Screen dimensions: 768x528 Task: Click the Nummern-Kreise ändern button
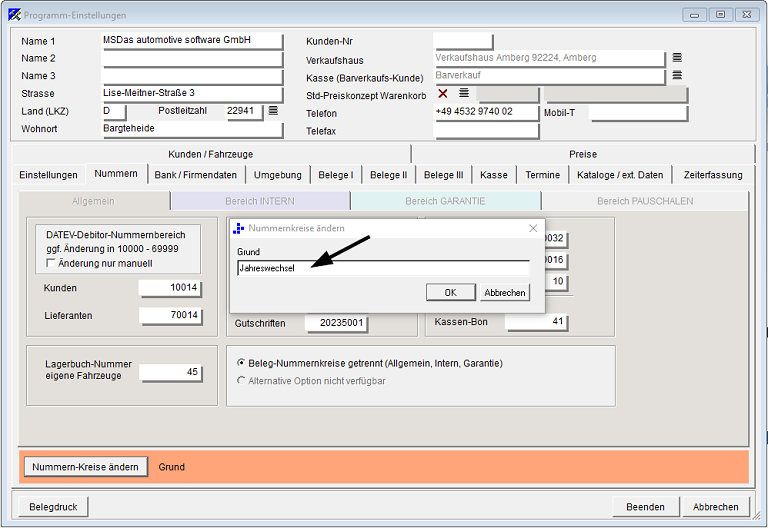[x=86, y=467]
